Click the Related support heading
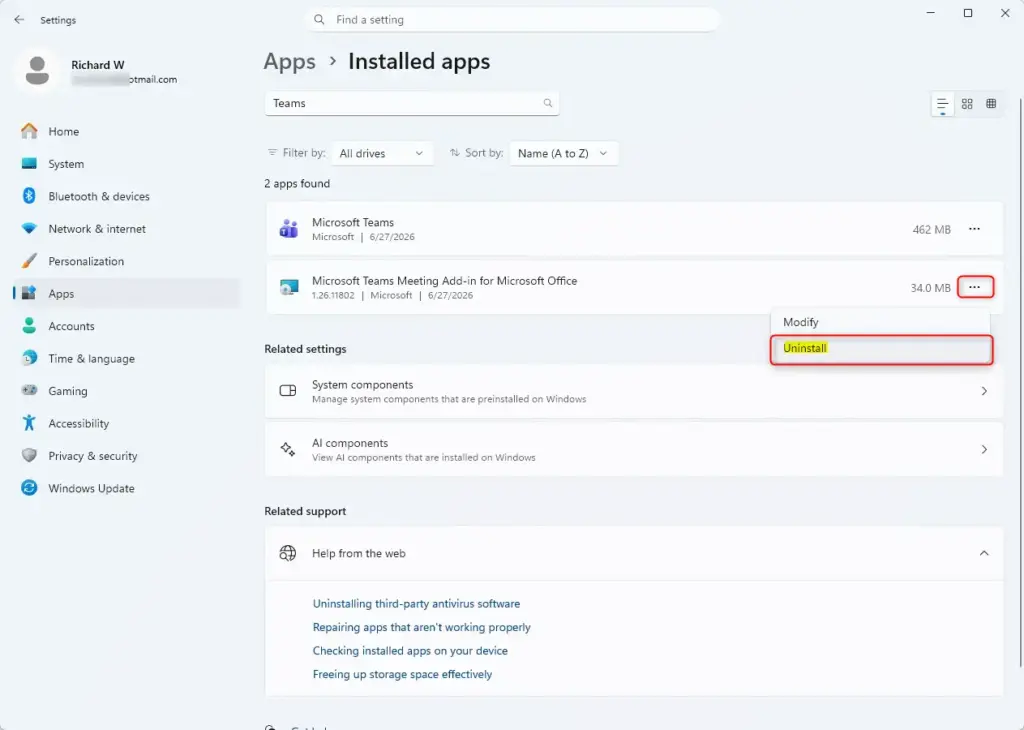 coord(305,511)
